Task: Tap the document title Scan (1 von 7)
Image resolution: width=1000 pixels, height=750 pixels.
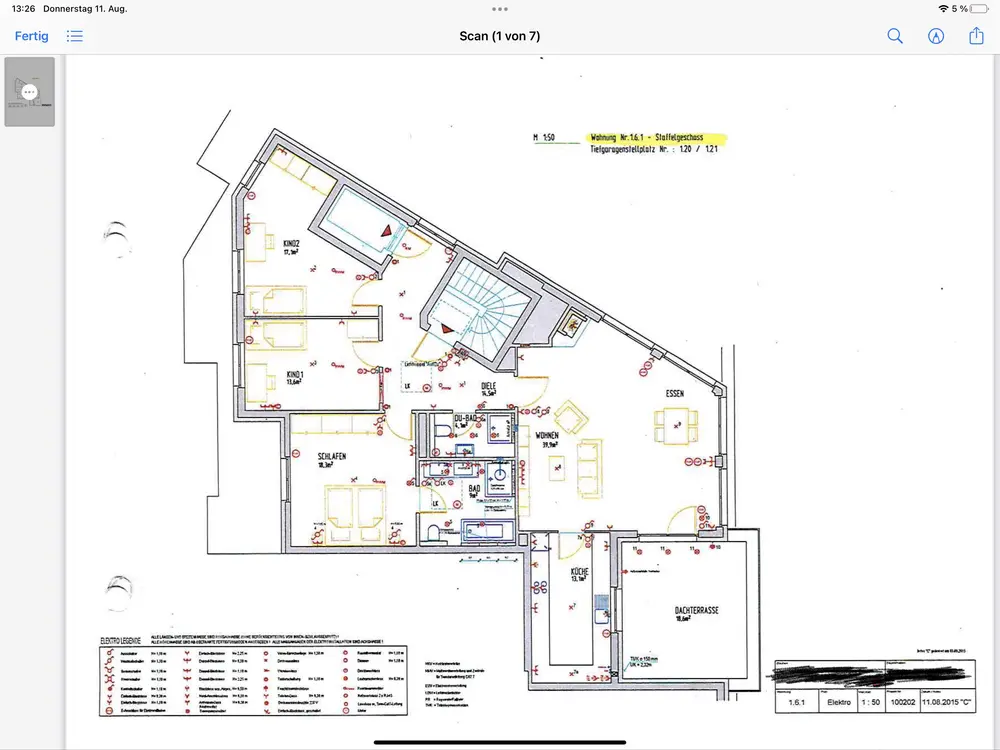Action: tap(500, 36)
